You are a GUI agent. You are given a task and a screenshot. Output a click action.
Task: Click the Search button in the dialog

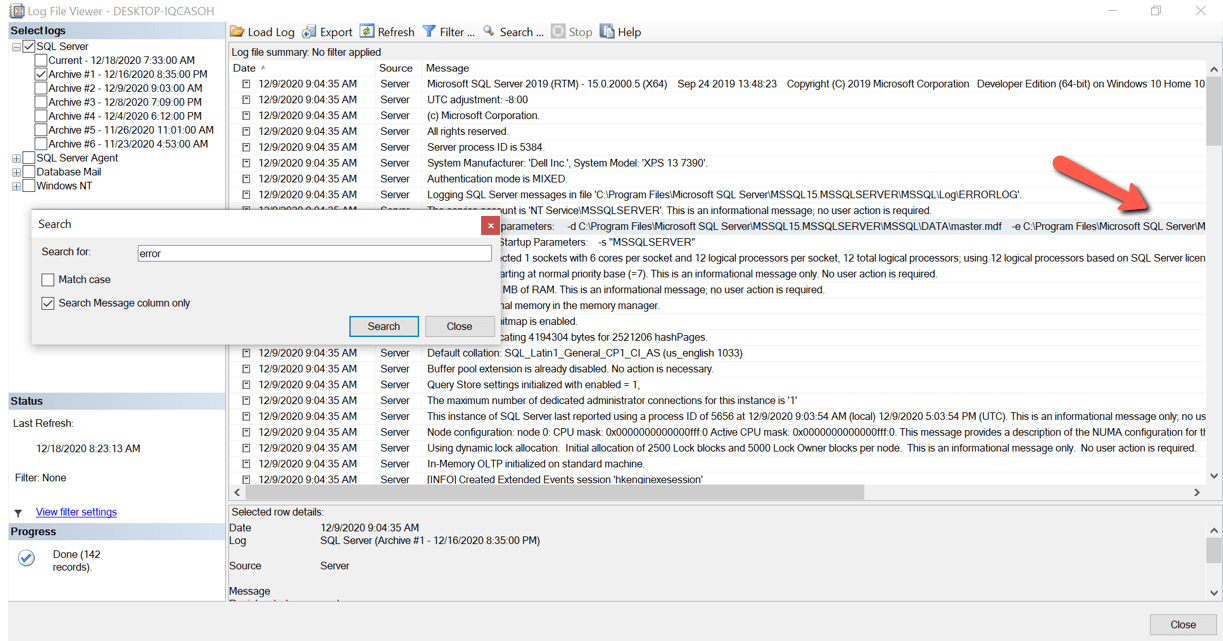pyautogui.click(x=384, y=326)
